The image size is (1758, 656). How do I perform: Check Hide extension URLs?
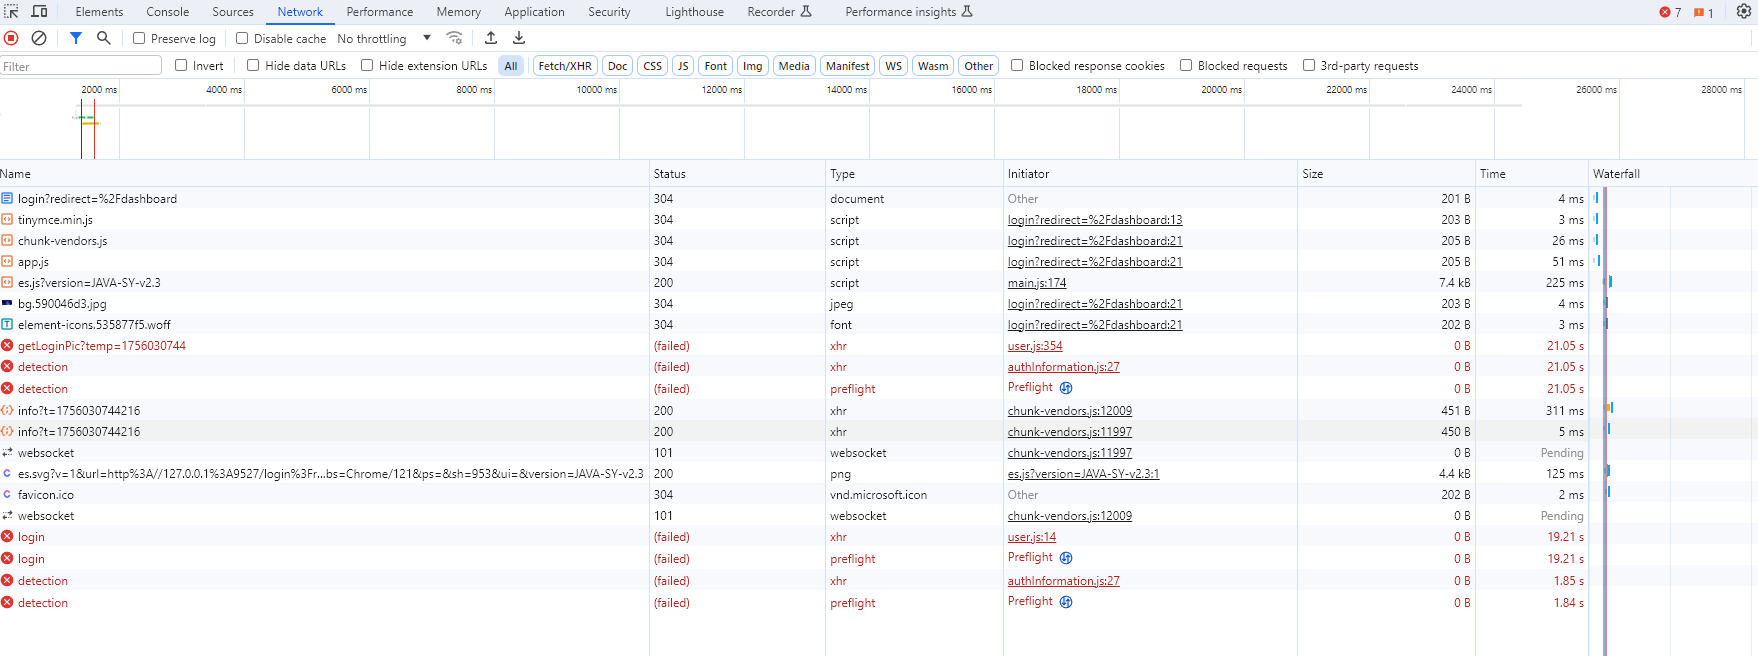pos(367,65)
